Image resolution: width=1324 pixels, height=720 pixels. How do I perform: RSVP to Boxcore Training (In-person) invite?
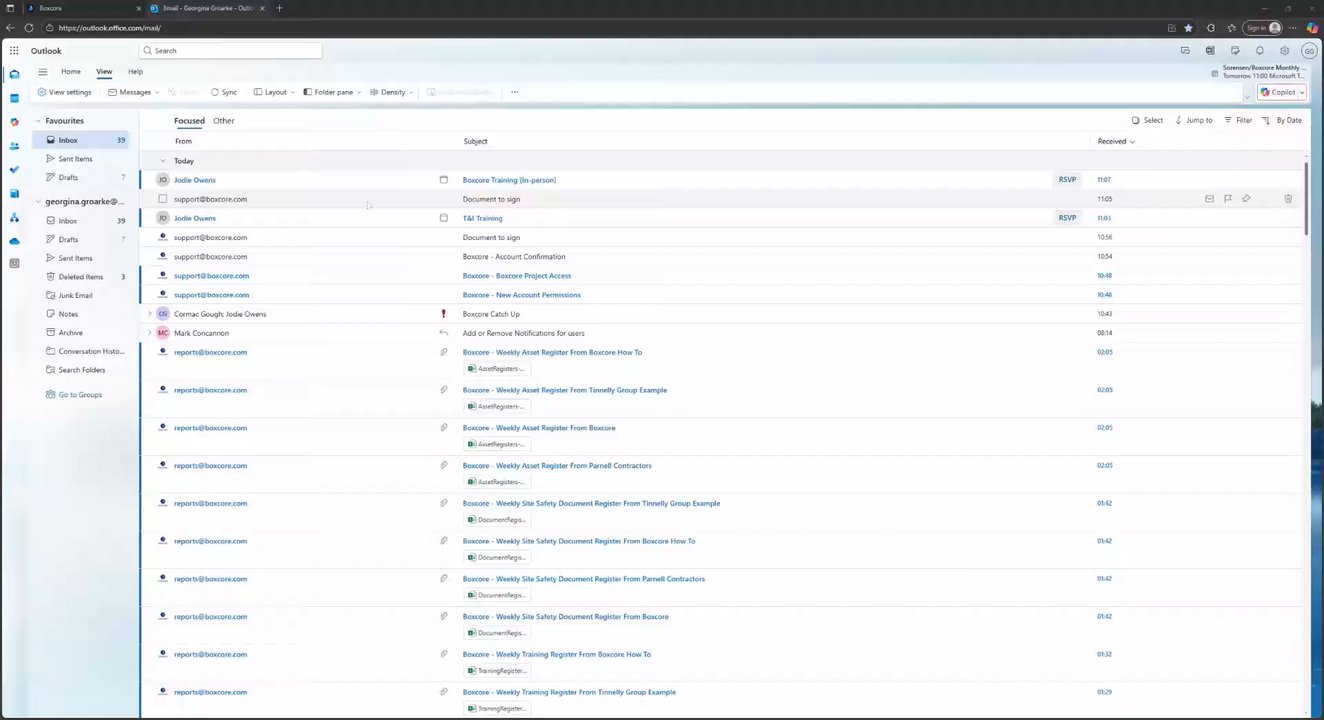pyautogui.click(x=1067, y=180)
